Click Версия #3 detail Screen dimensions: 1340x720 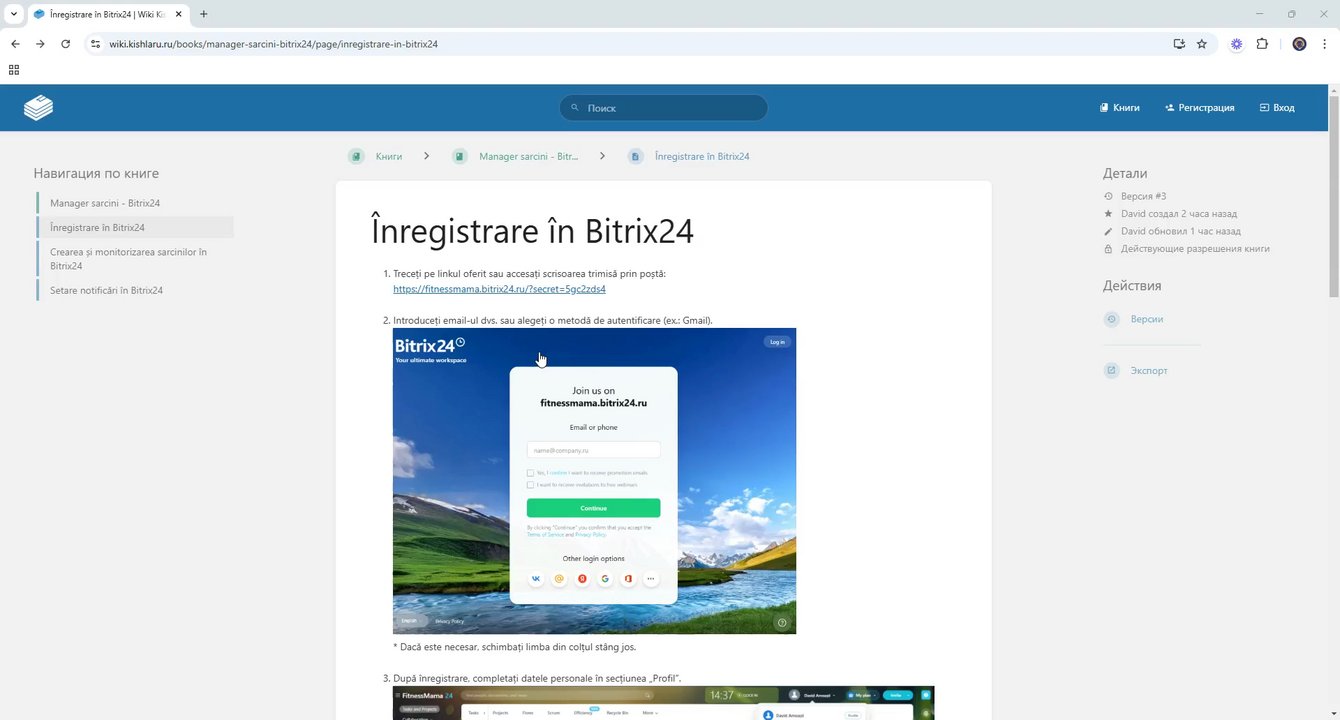[x=1143, y=196]
